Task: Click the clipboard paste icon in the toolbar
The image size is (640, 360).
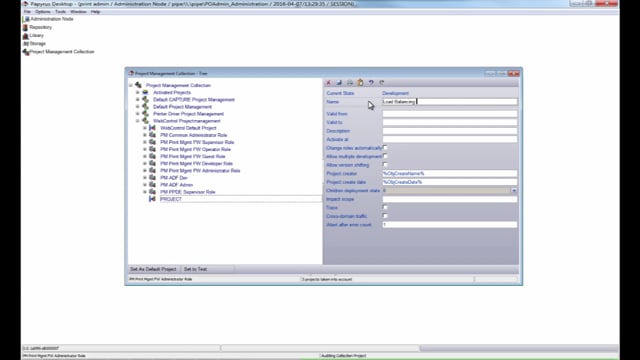Action: tap(360, 82)
